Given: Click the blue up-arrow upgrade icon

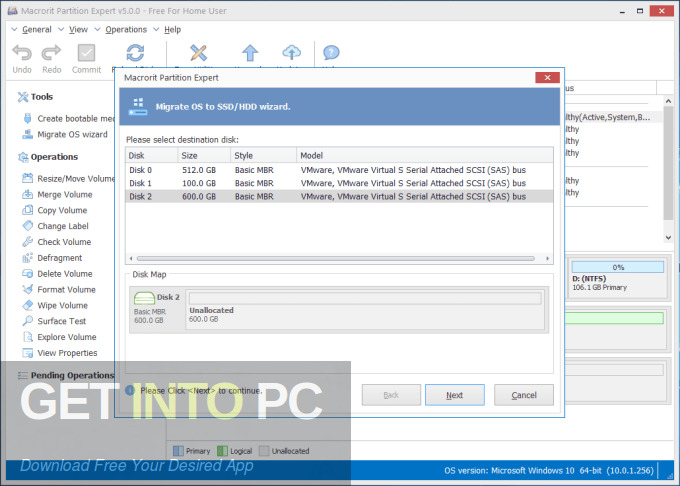Looking at the screenshot, I should click(250, 53).
